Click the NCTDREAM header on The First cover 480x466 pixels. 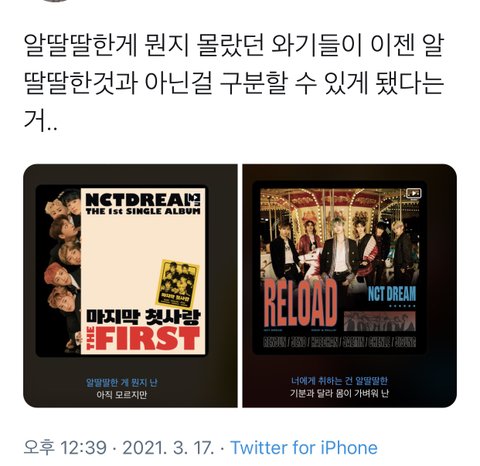(143, 200)
